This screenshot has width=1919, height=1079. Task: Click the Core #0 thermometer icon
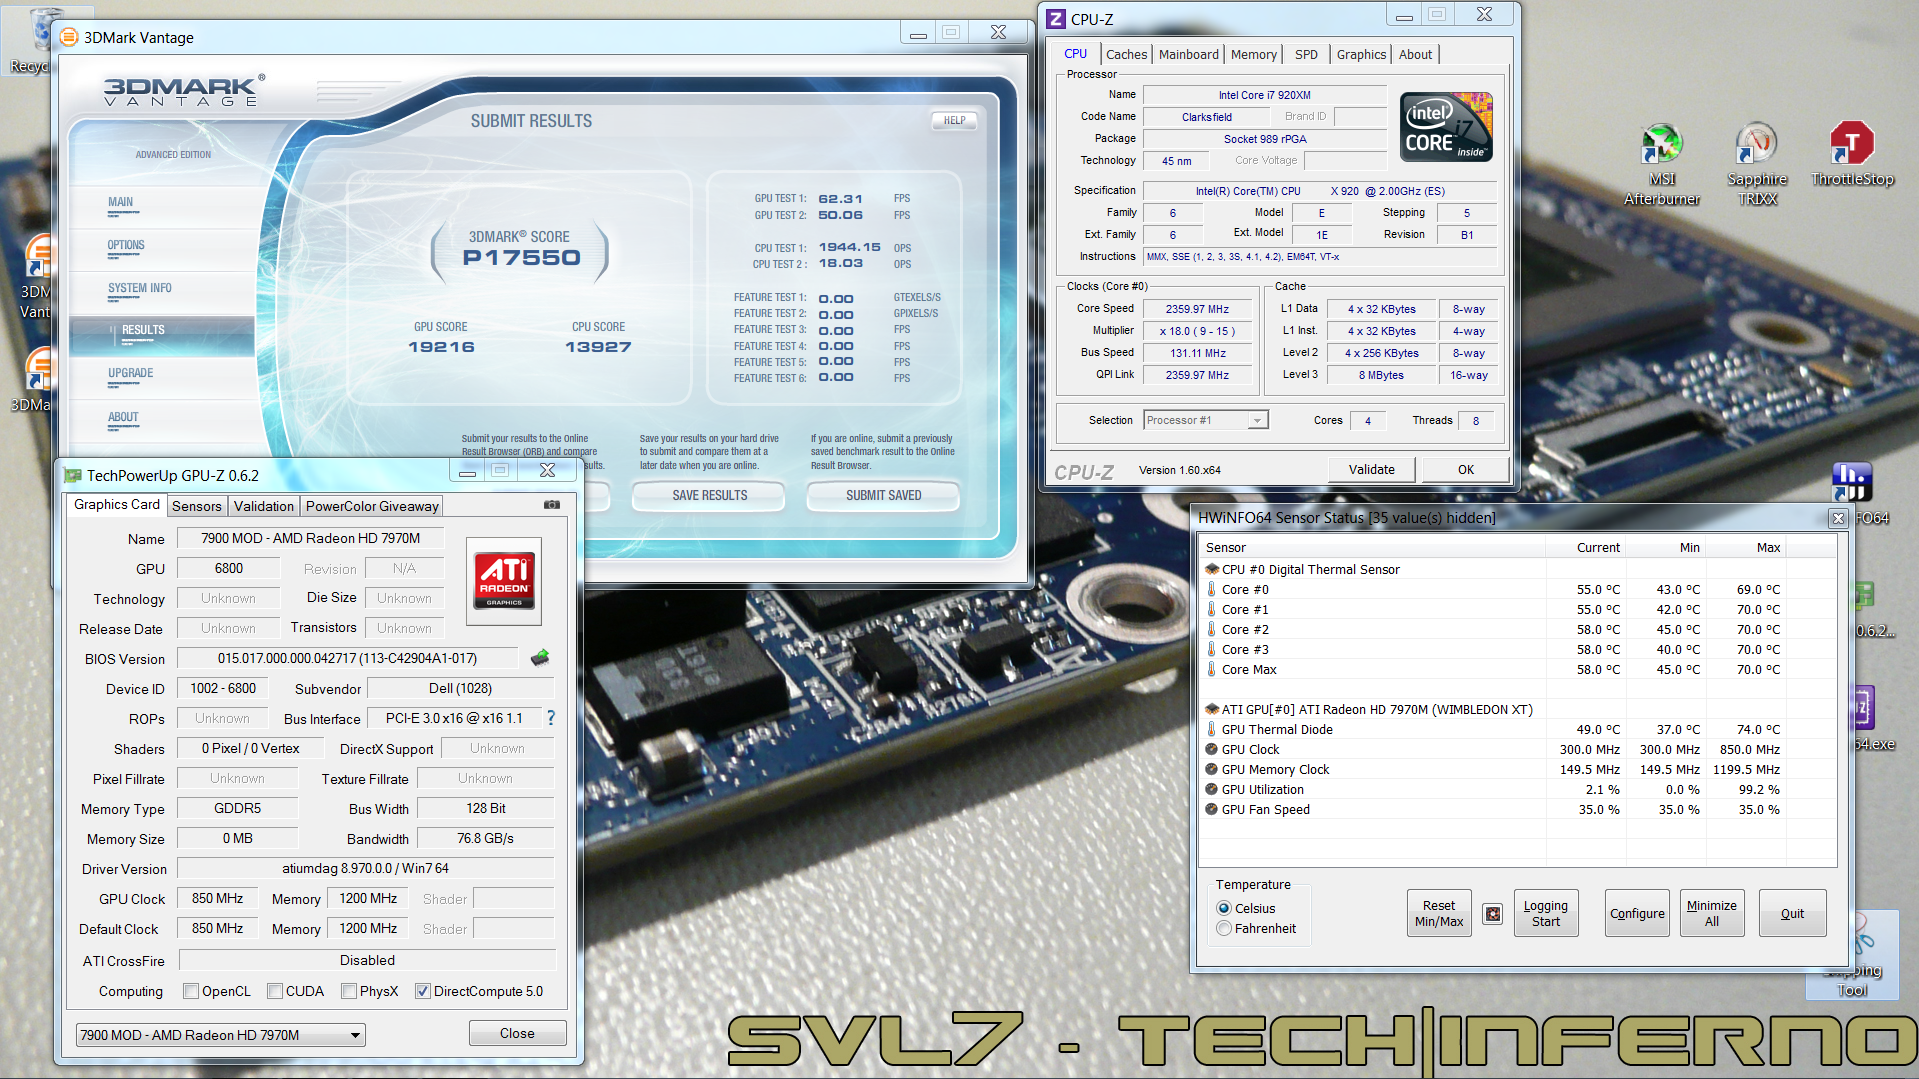(x=1212, y=590)
